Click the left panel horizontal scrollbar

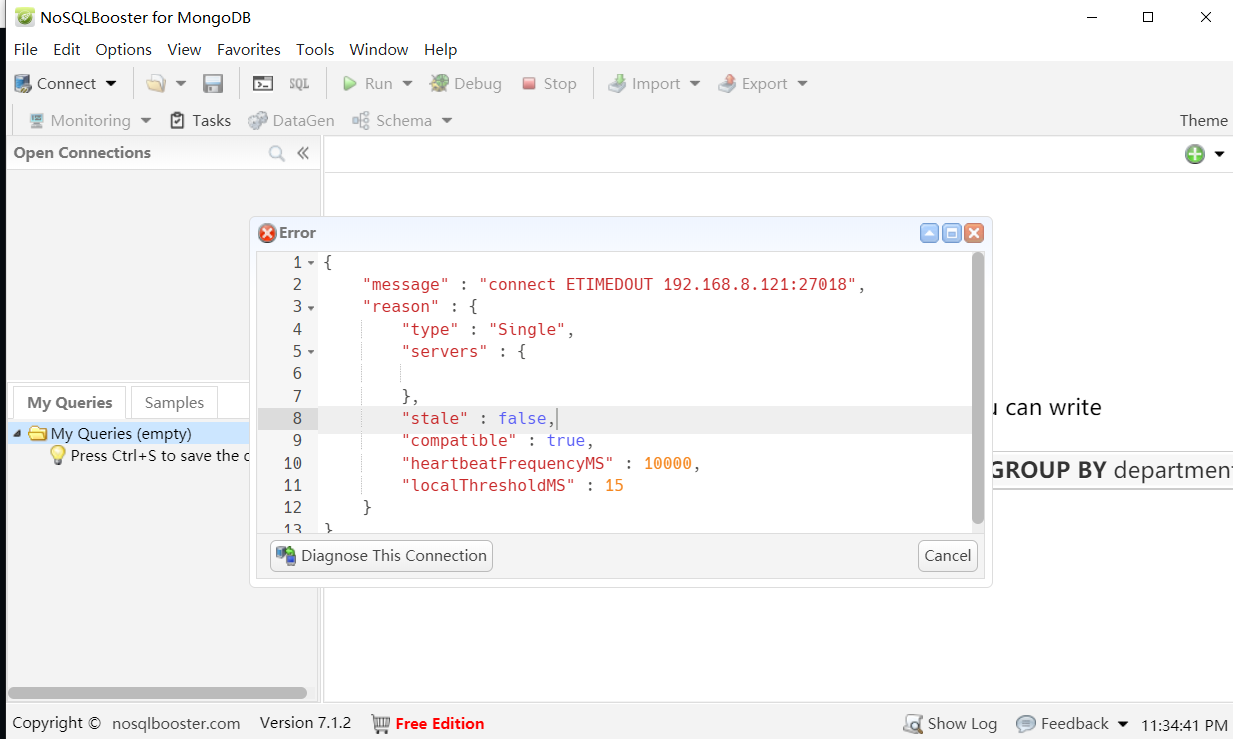[157, 693]
